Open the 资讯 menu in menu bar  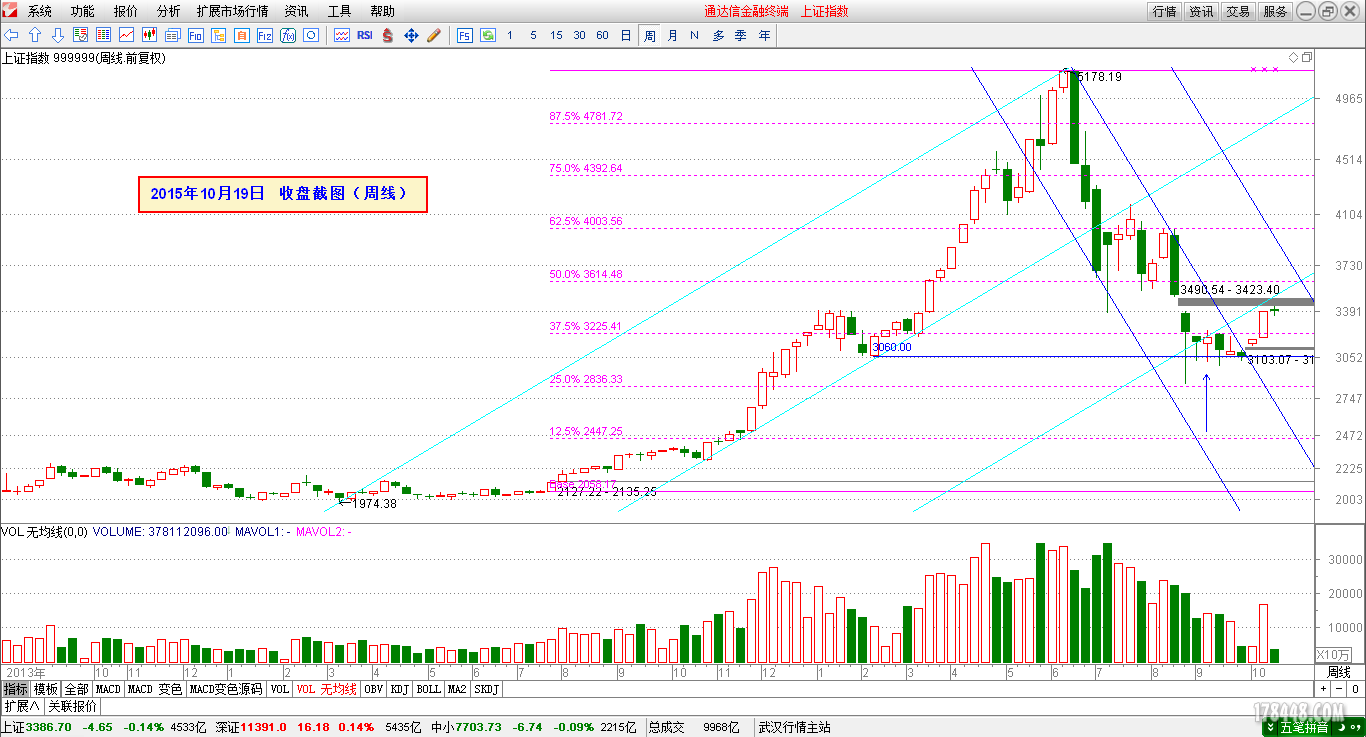click(x=296, y=11)
